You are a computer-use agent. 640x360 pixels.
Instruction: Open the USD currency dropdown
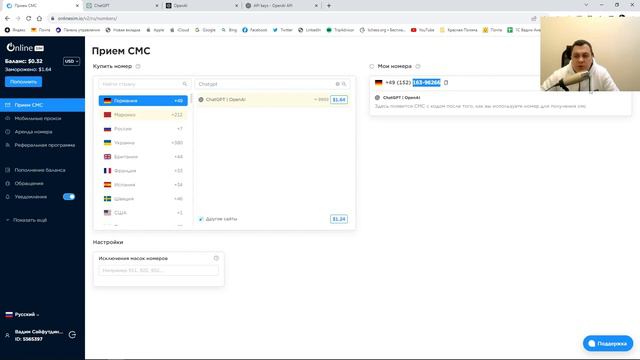[71, 61]
